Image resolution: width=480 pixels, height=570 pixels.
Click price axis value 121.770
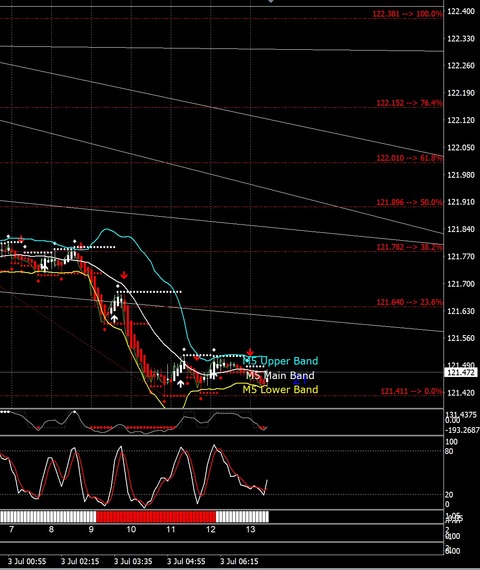click(x=461, y=257)
